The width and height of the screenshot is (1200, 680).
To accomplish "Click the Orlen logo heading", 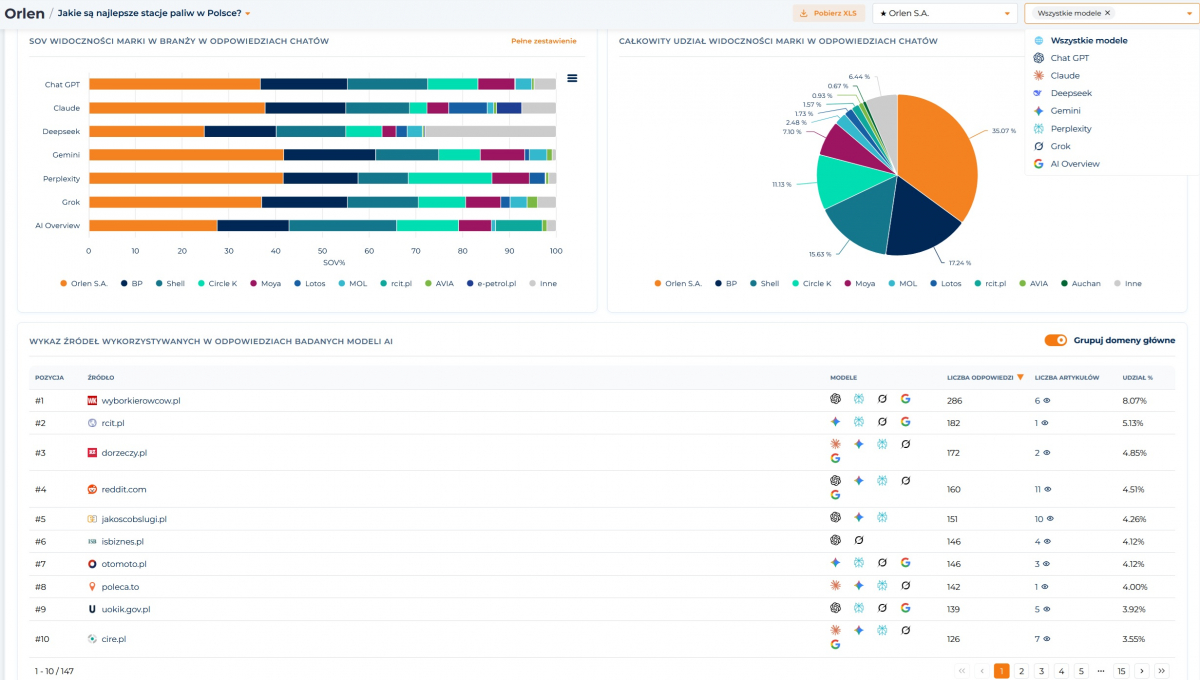I will pos(24,13).
